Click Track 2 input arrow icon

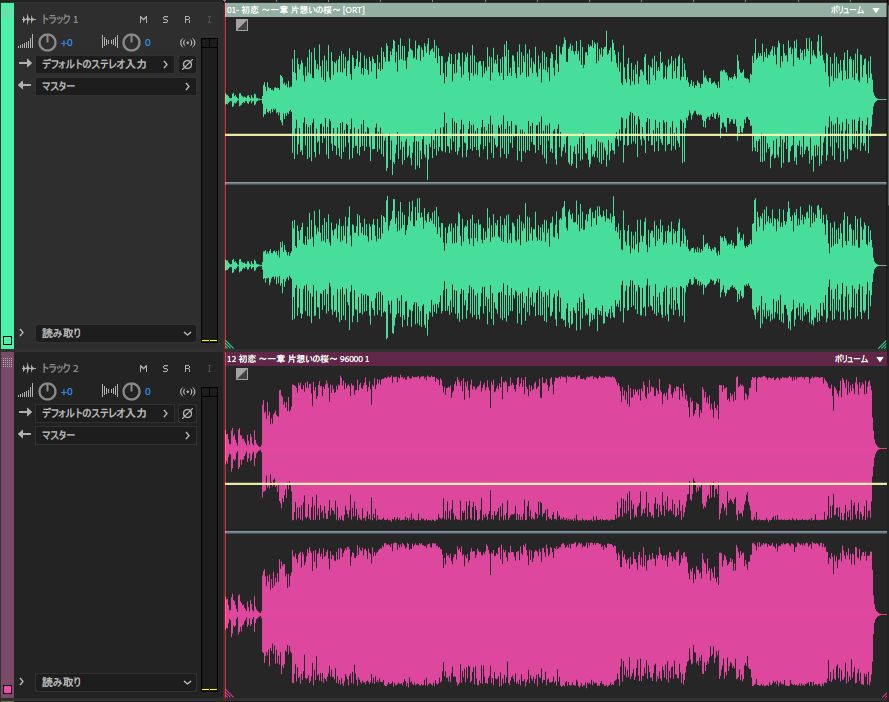pyautogui.click(x=25, y=413)
